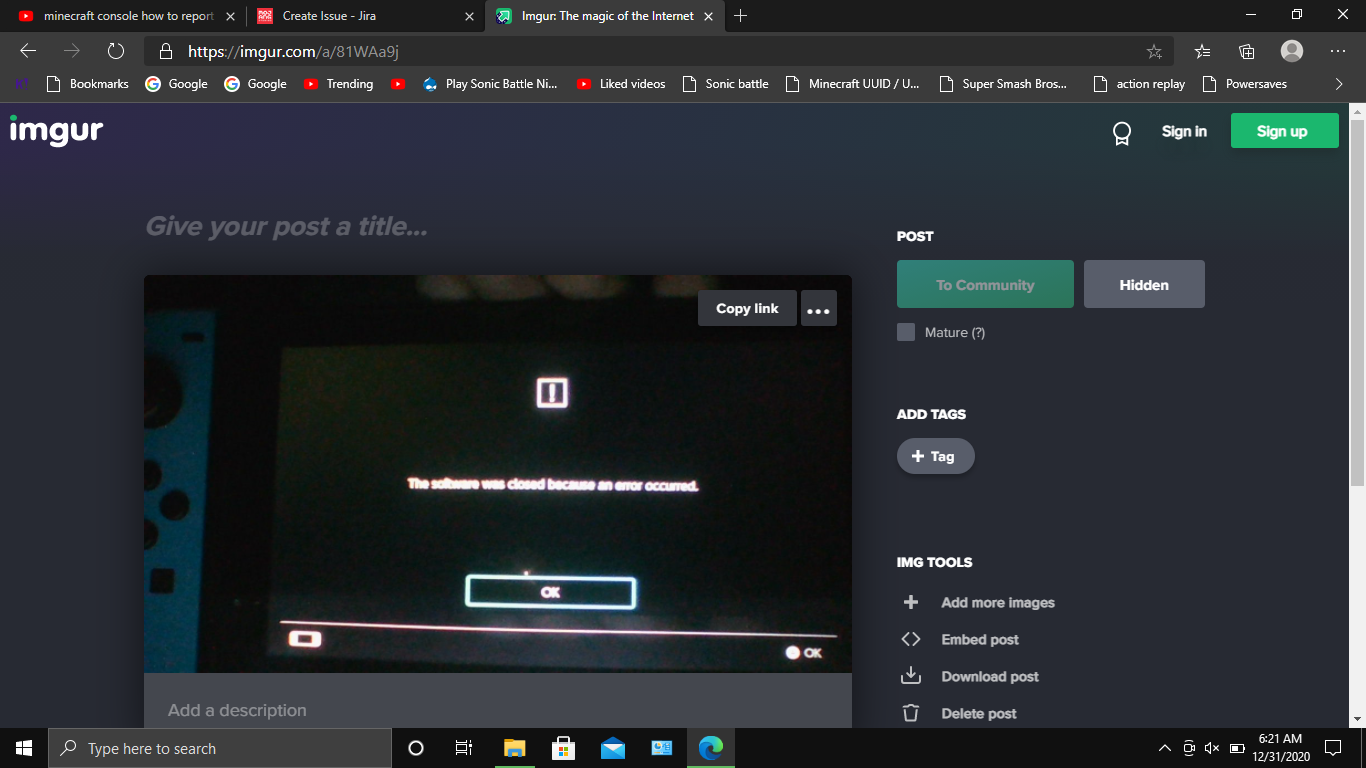Image resolution: width=1366 pixels, height=768 pixels.
Task: Close the Create Issue - Jira tab
Action: pos(469,16)
